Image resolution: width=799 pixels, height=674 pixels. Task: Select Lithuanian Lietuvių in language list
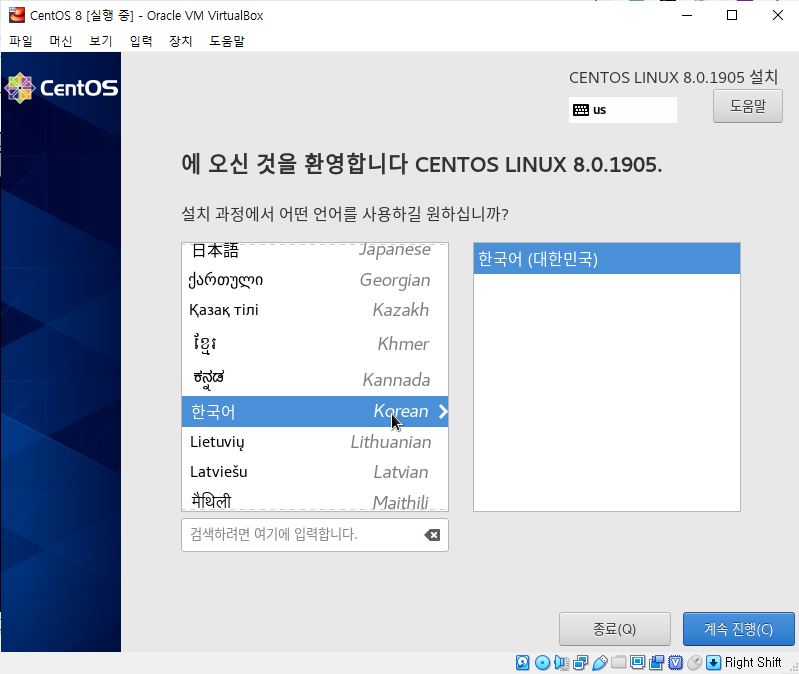click(315, 442)
